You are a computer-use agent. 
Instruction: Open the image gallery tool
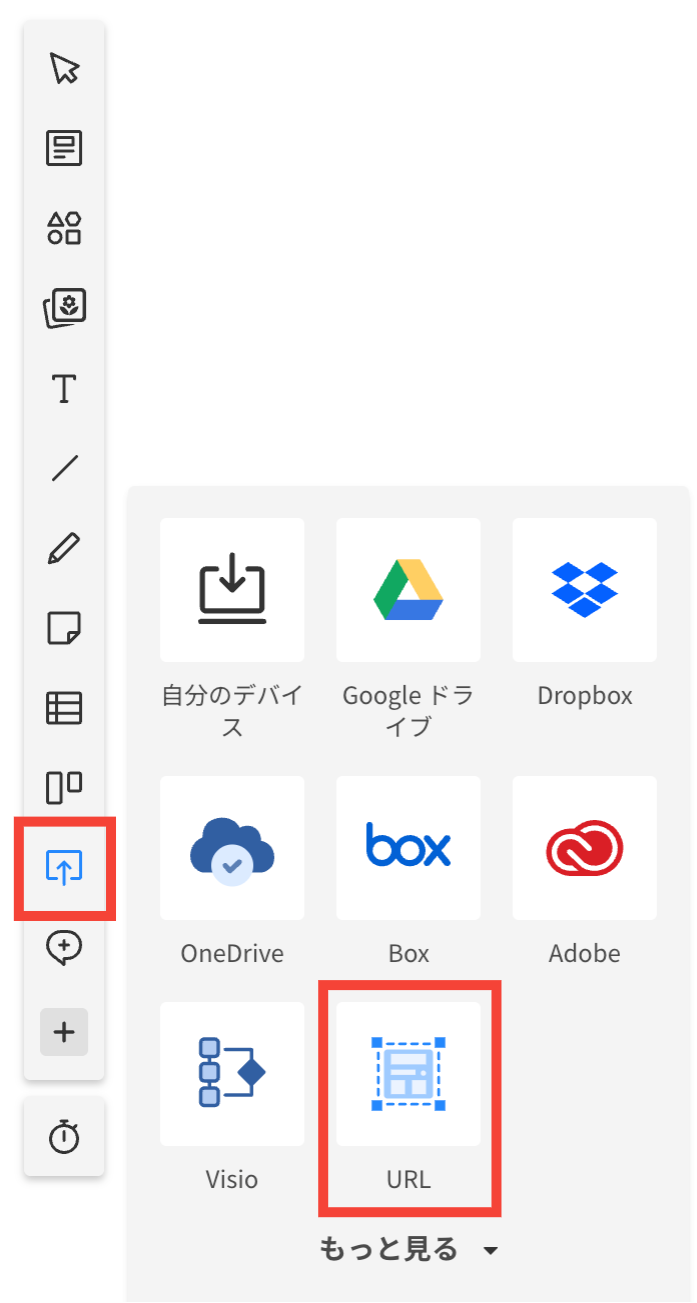click(x=64, y=308)
